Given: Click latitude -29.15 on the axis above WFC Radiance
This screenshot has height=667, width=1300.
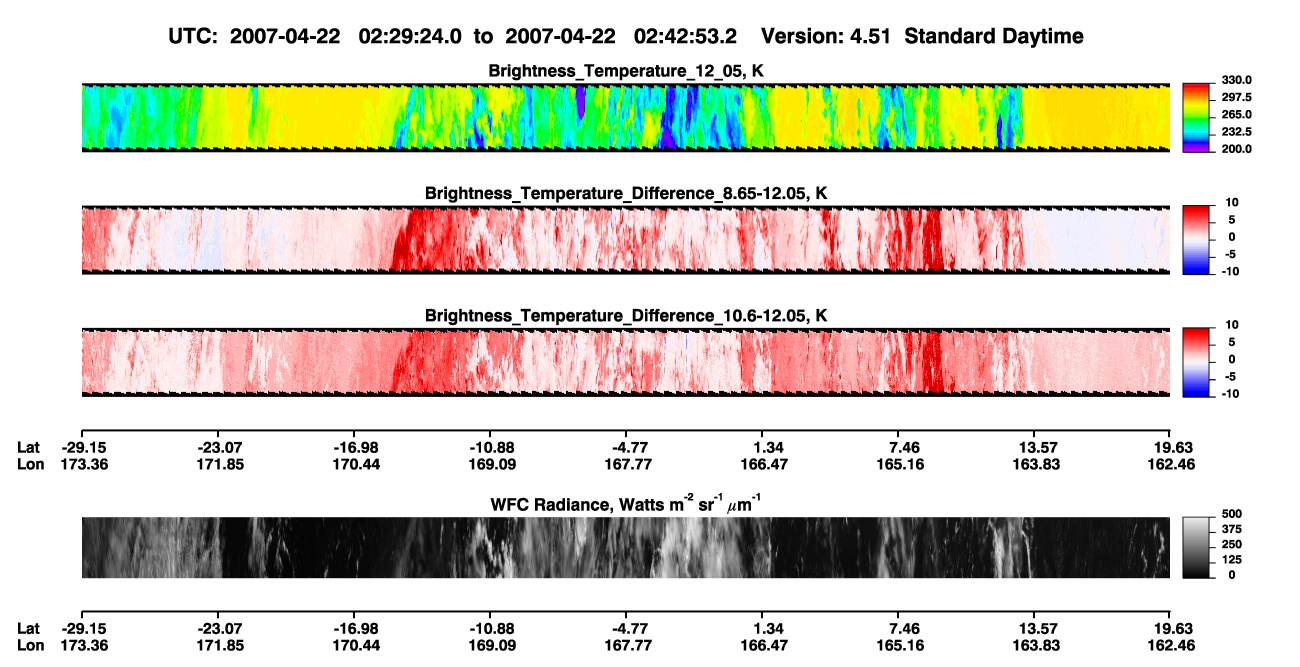Looking at the screenshot, I should click(x=82, y=447).
